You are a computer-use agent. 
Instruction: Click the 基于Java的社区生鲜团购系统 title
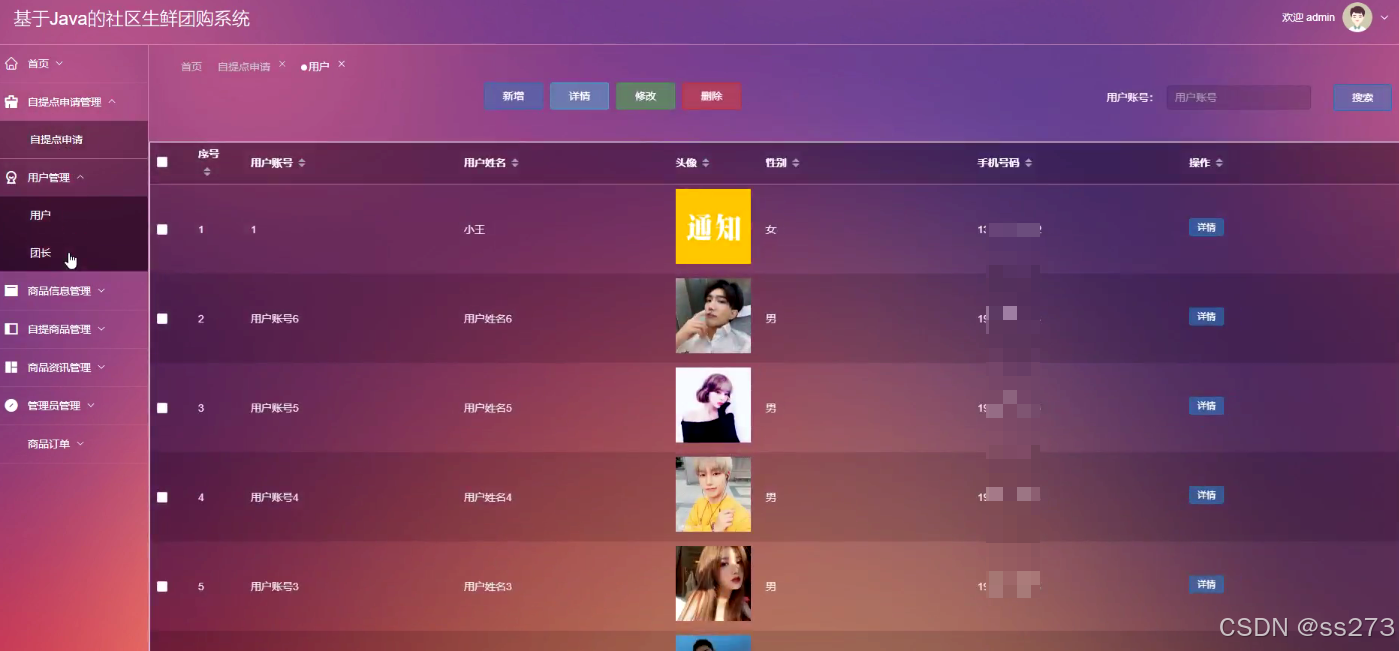click(x=132, y=19)
